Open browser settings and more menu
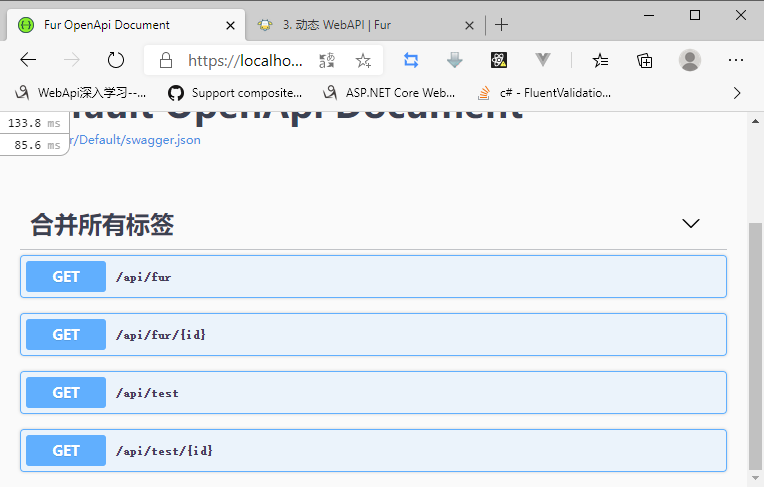 [736, 60]
